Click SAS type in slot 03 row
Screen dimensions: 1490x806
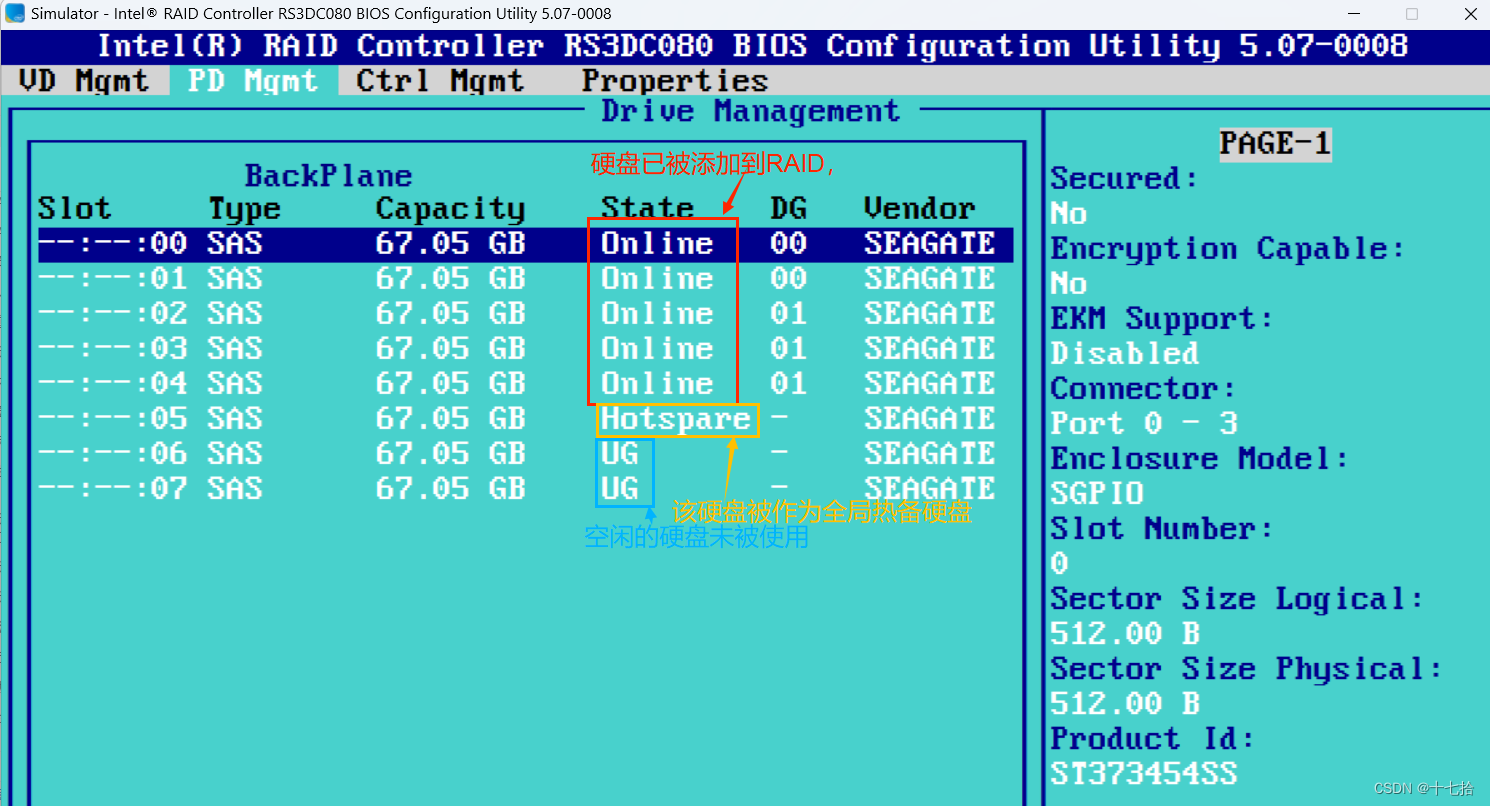(235, 349)
